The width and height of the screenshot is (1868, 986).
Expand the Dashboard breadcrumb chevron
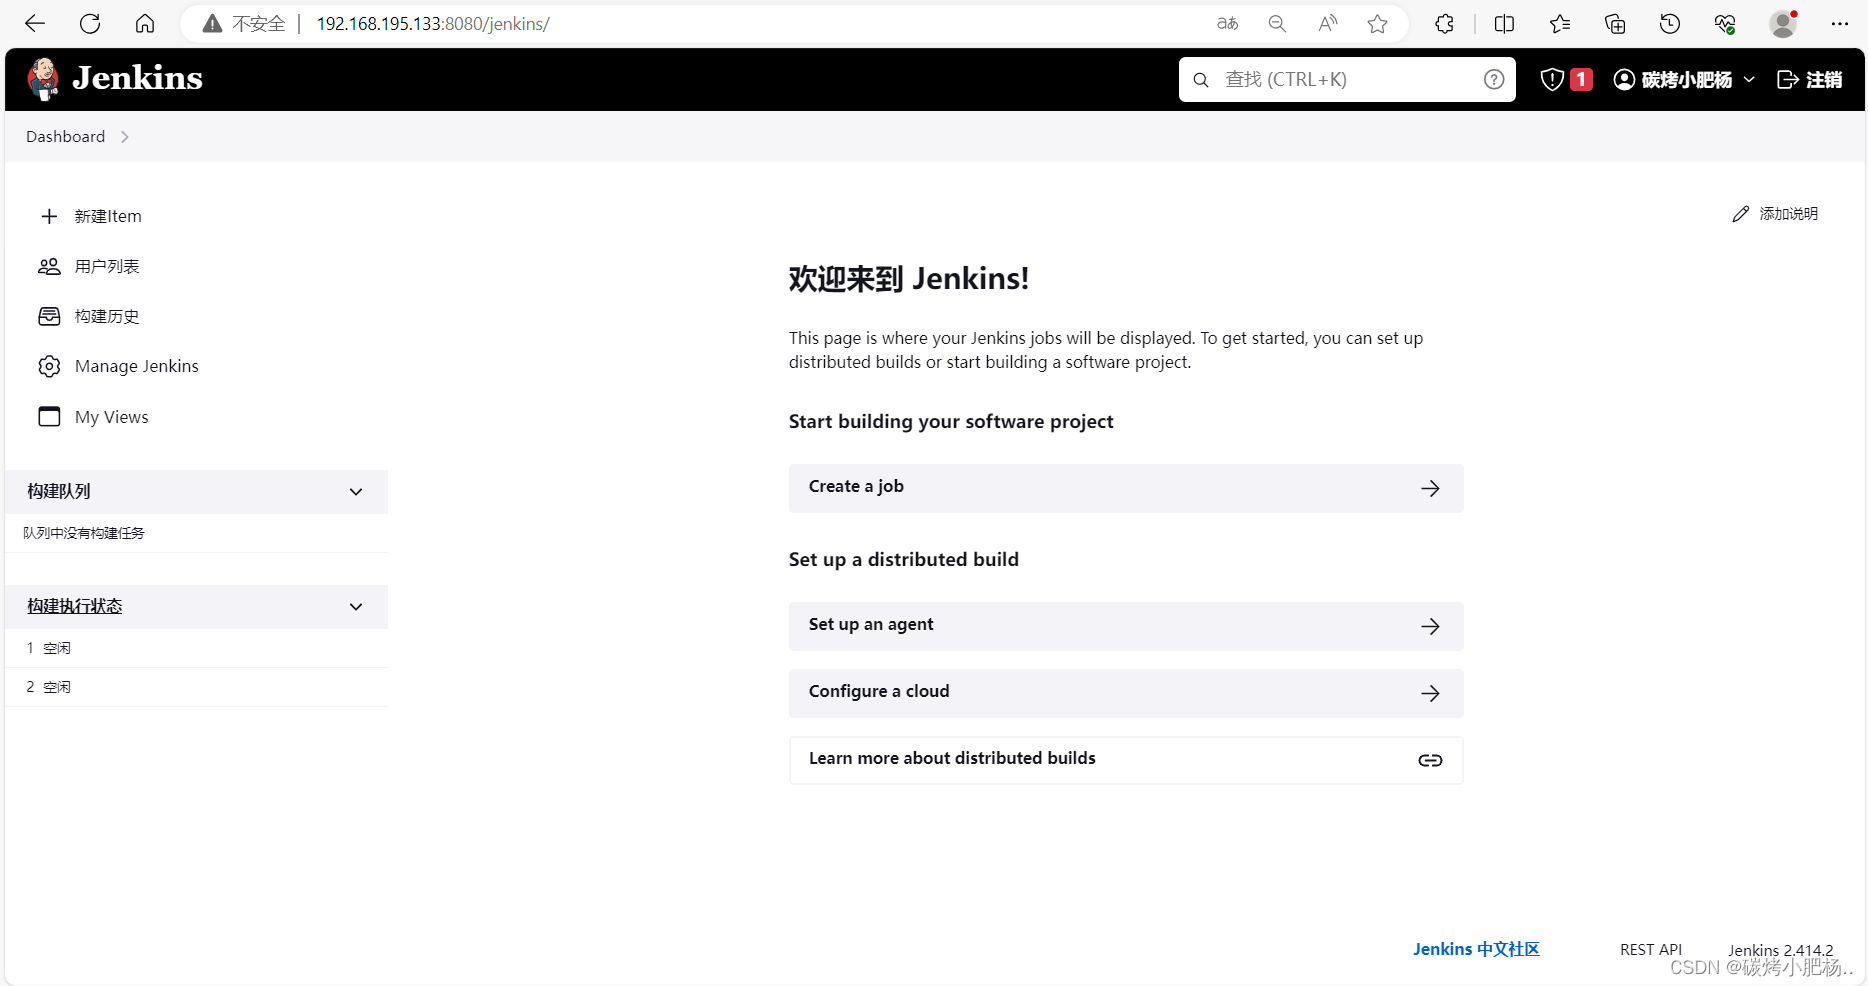[125, 137]
